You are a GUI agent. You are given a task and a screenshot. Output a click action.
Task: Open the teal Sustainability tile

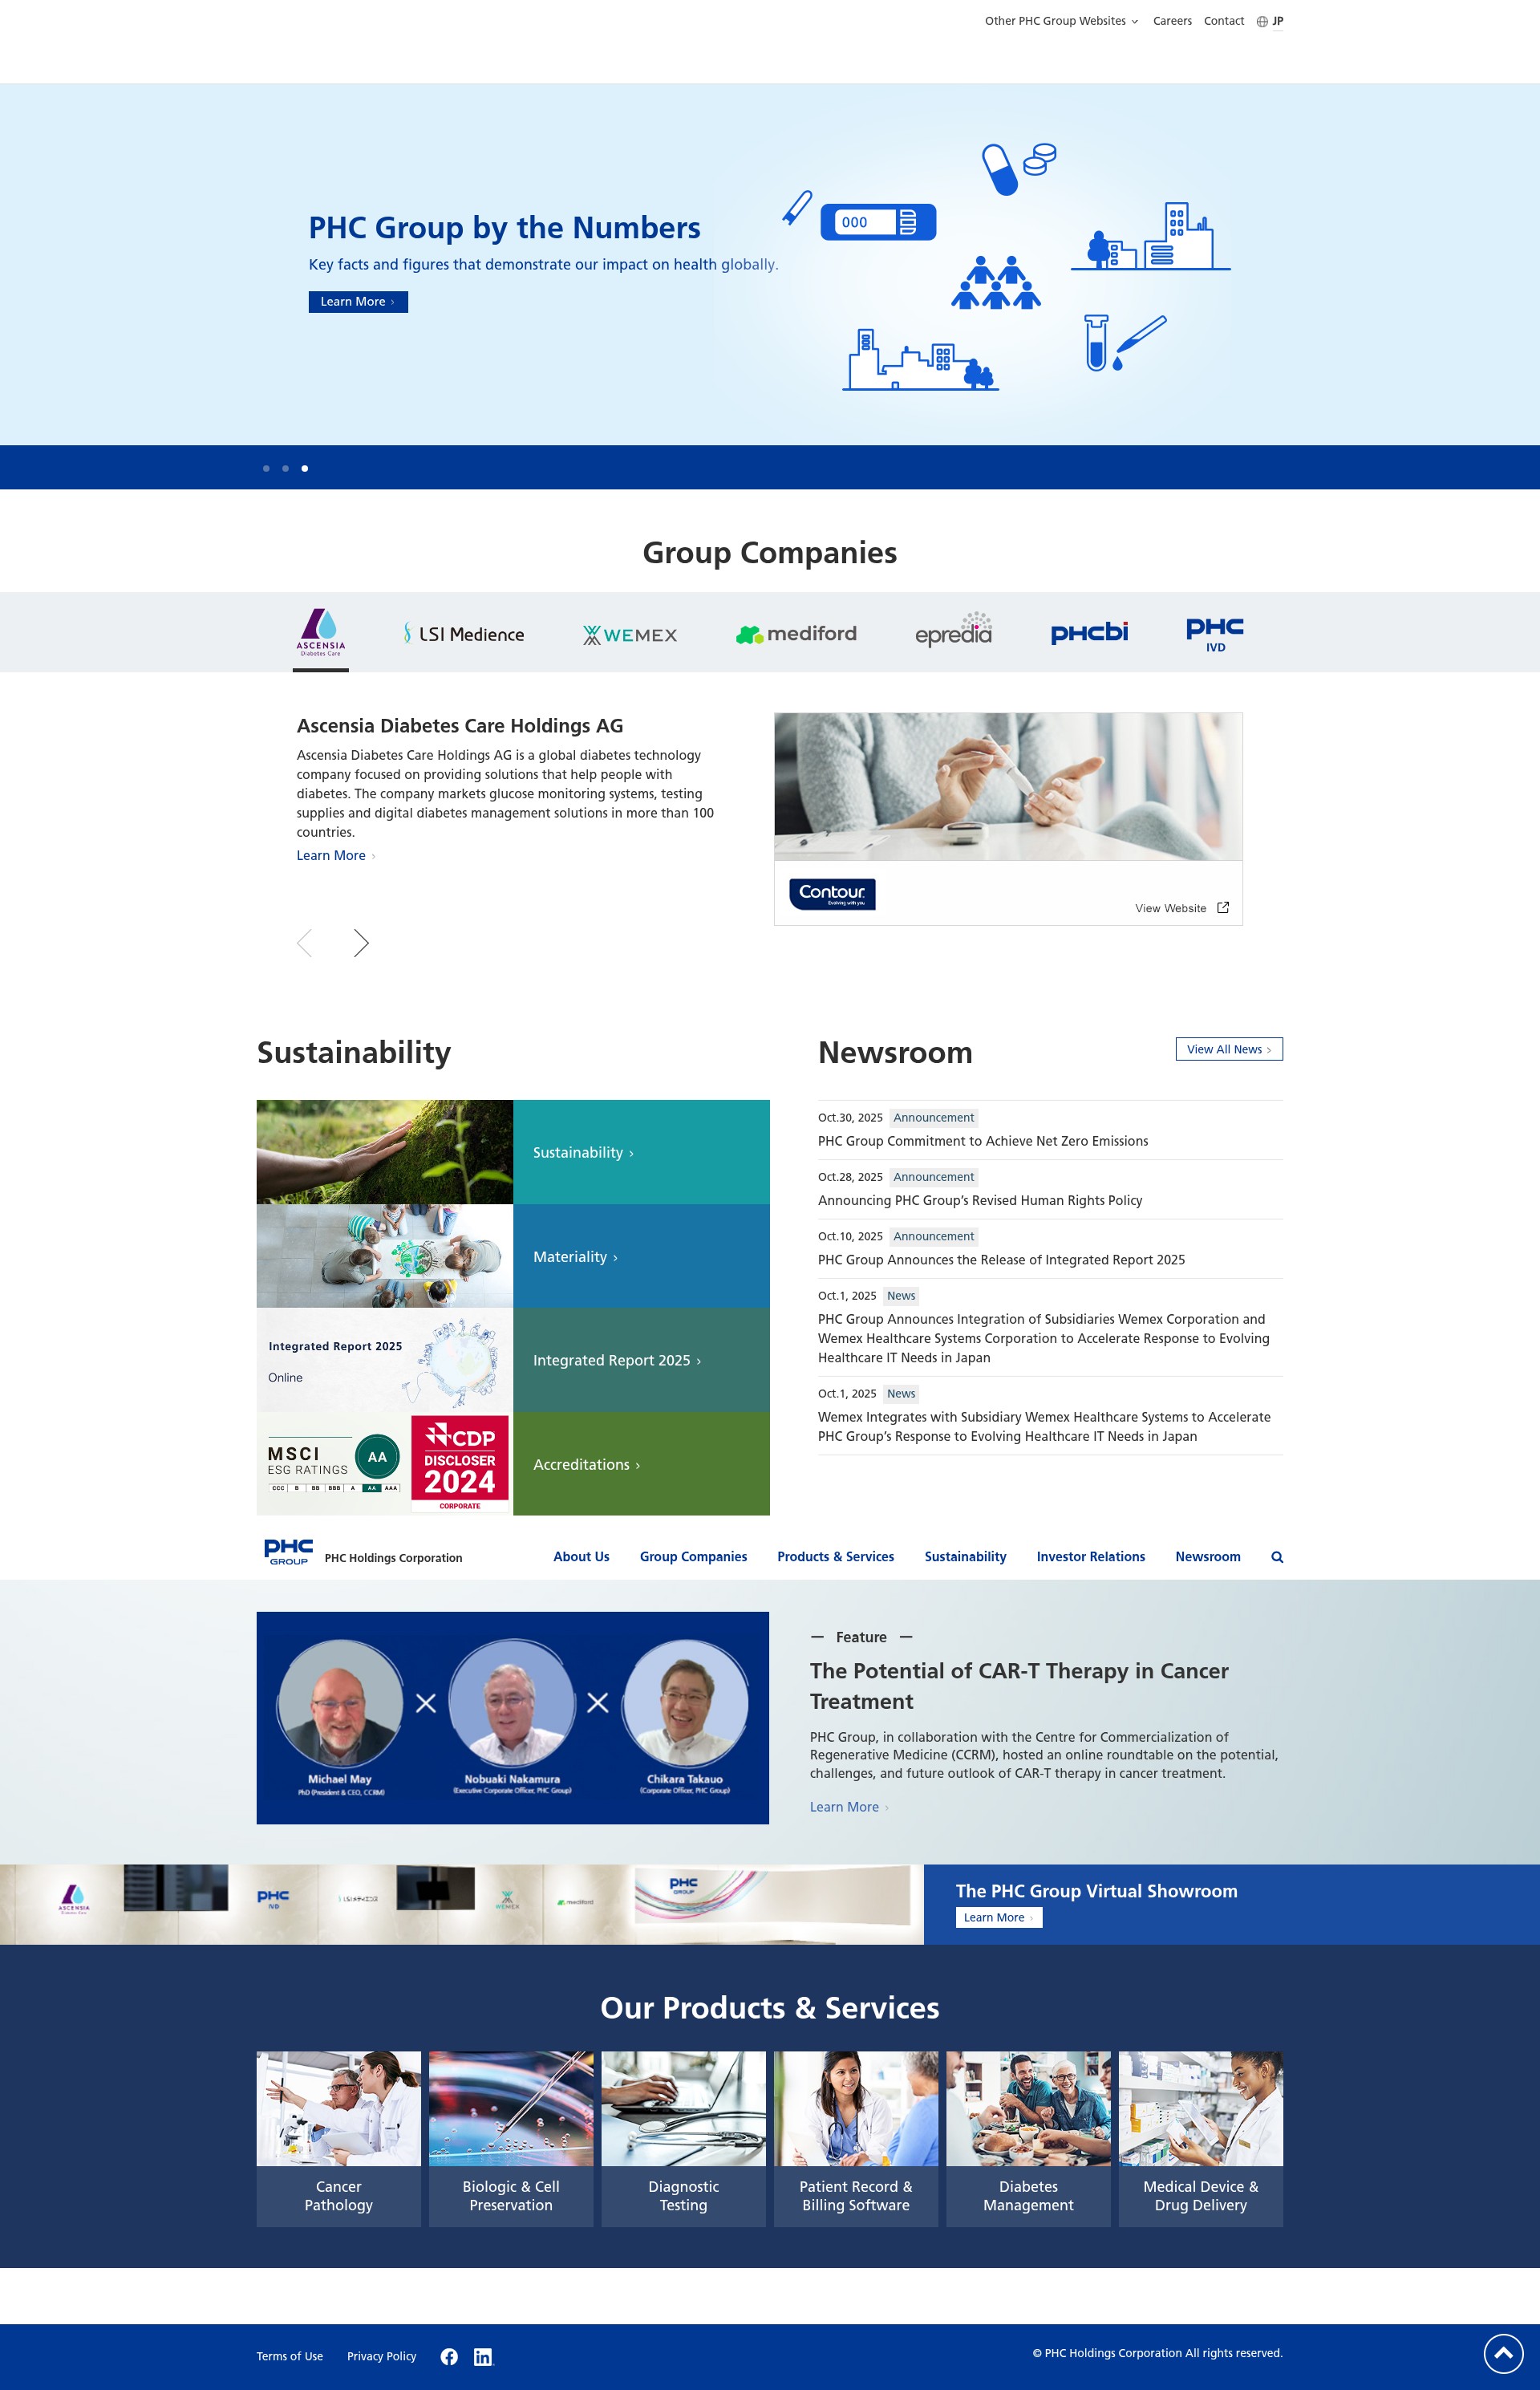coord(641,1152)
